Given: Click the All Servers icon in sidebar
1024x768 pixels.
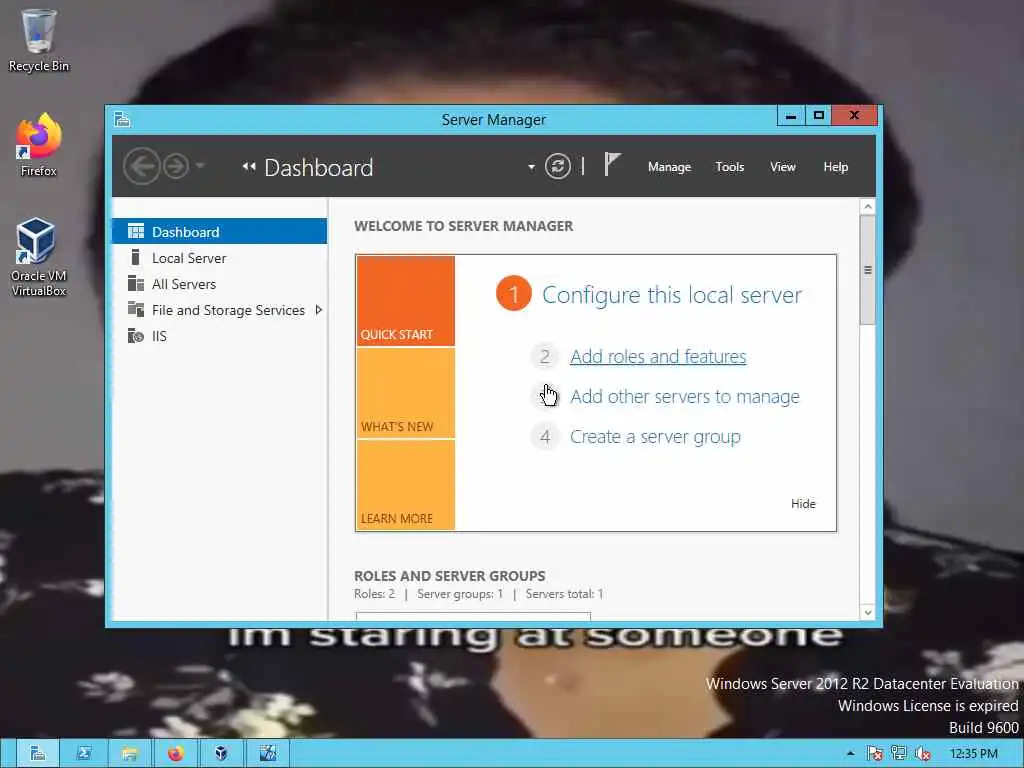Looking at the screenshot, I should (136, 283).
